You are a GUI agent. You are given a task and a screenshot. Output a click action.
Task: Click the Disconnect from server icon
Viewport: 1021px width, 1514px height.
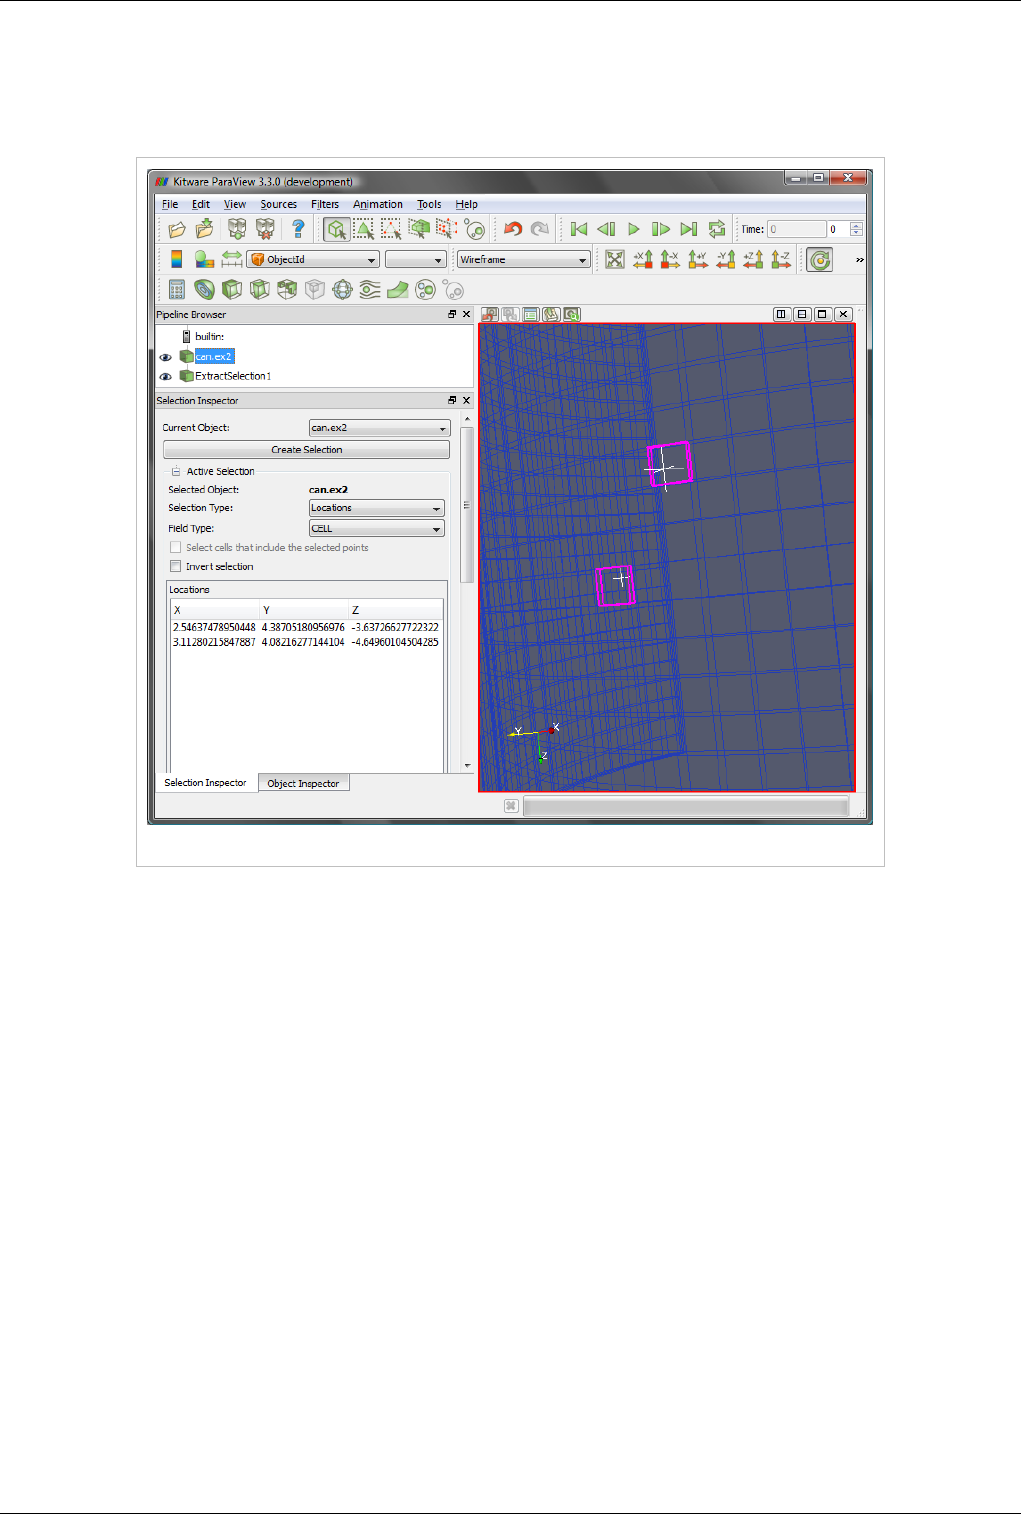[265, 230]
